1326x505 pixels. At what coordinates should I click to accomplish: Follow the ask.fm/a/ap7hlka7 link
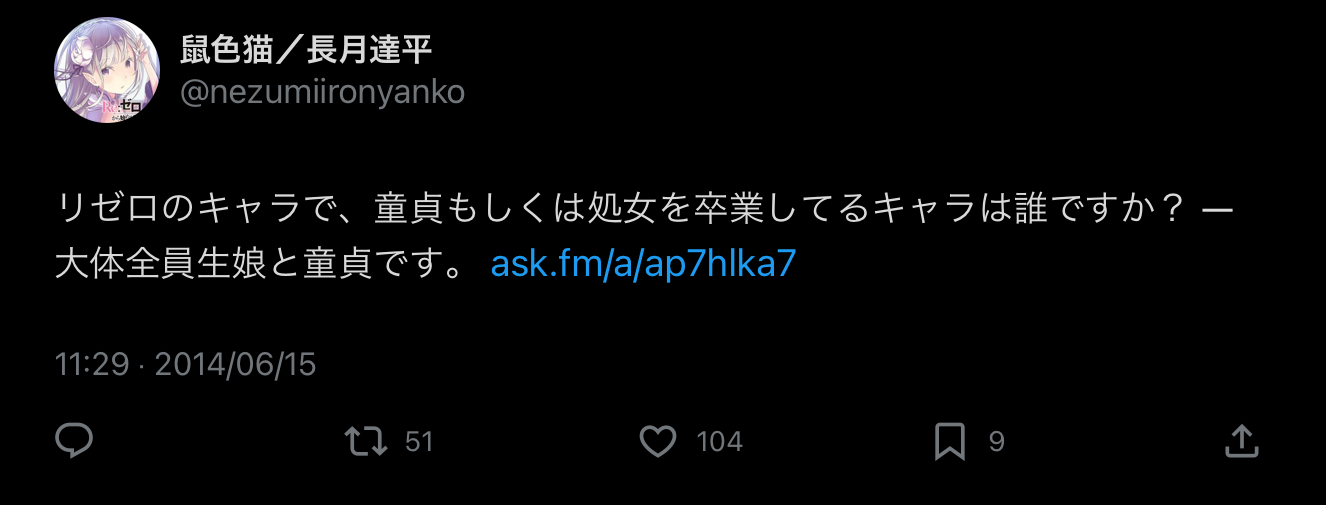click(643, 264)
